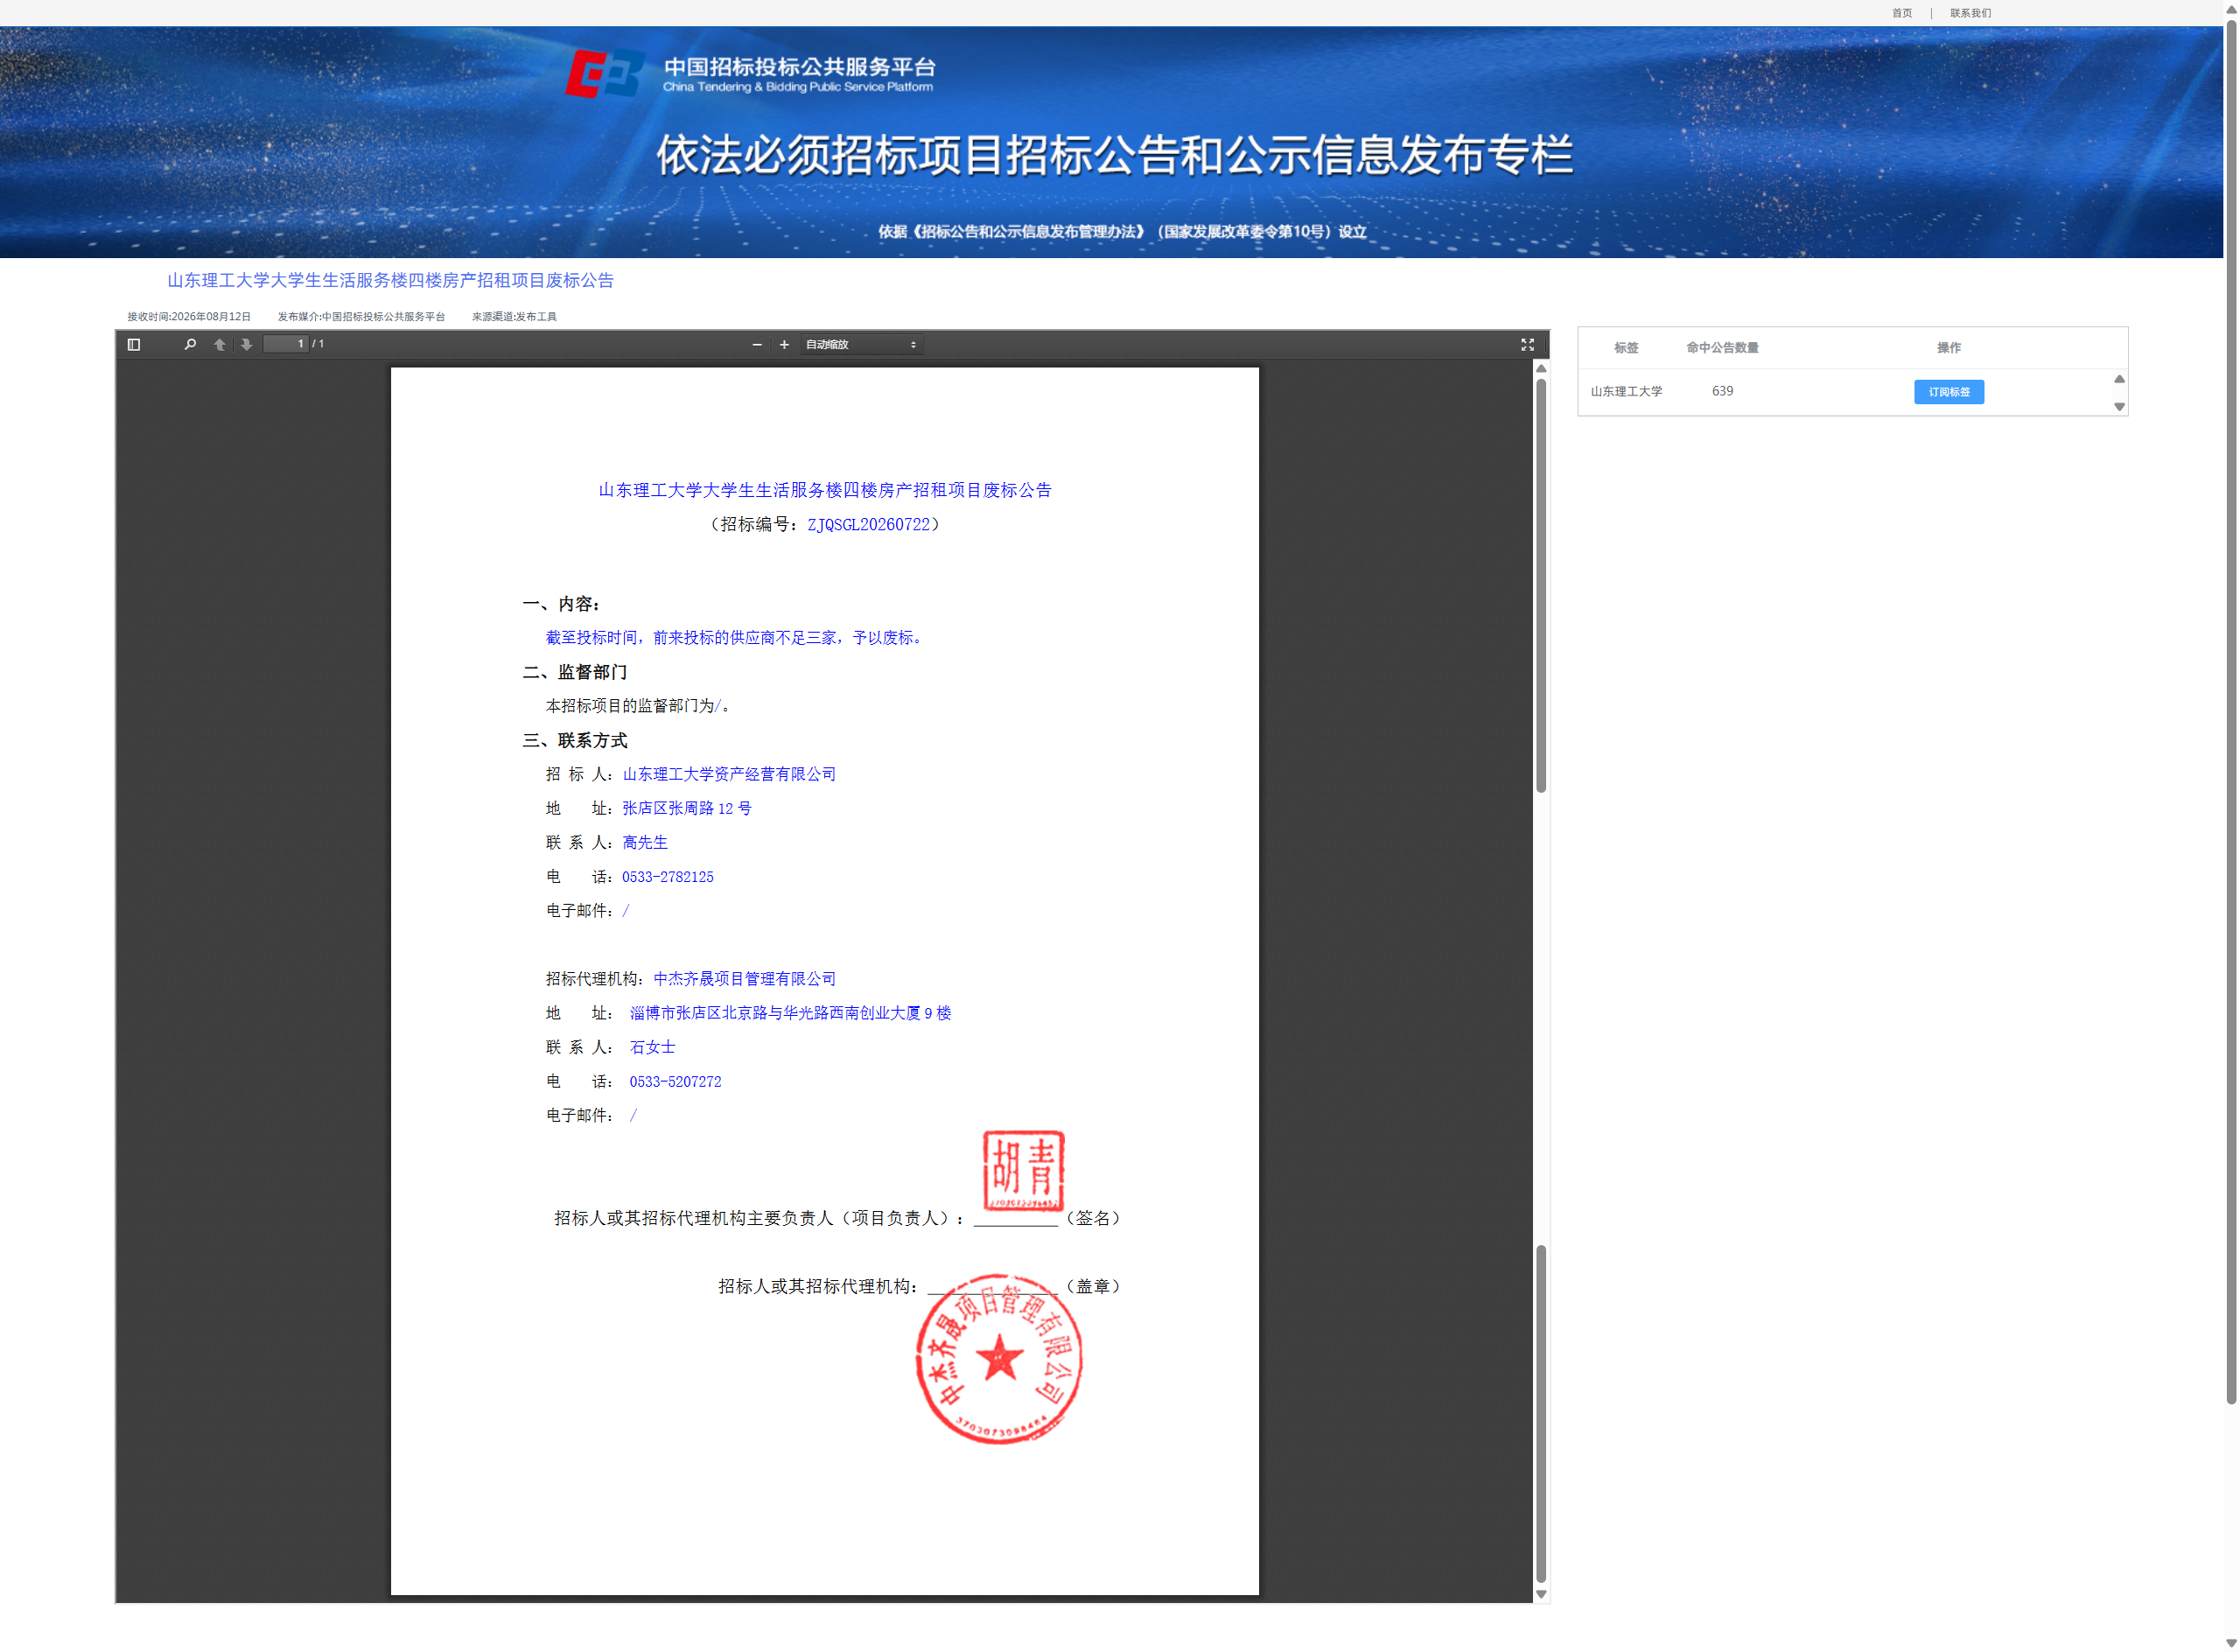This screenshot has width=2240, height=1652.
Task: Click the 中国招标投标公共服务平台 banner title
Action: pos(799,68)
